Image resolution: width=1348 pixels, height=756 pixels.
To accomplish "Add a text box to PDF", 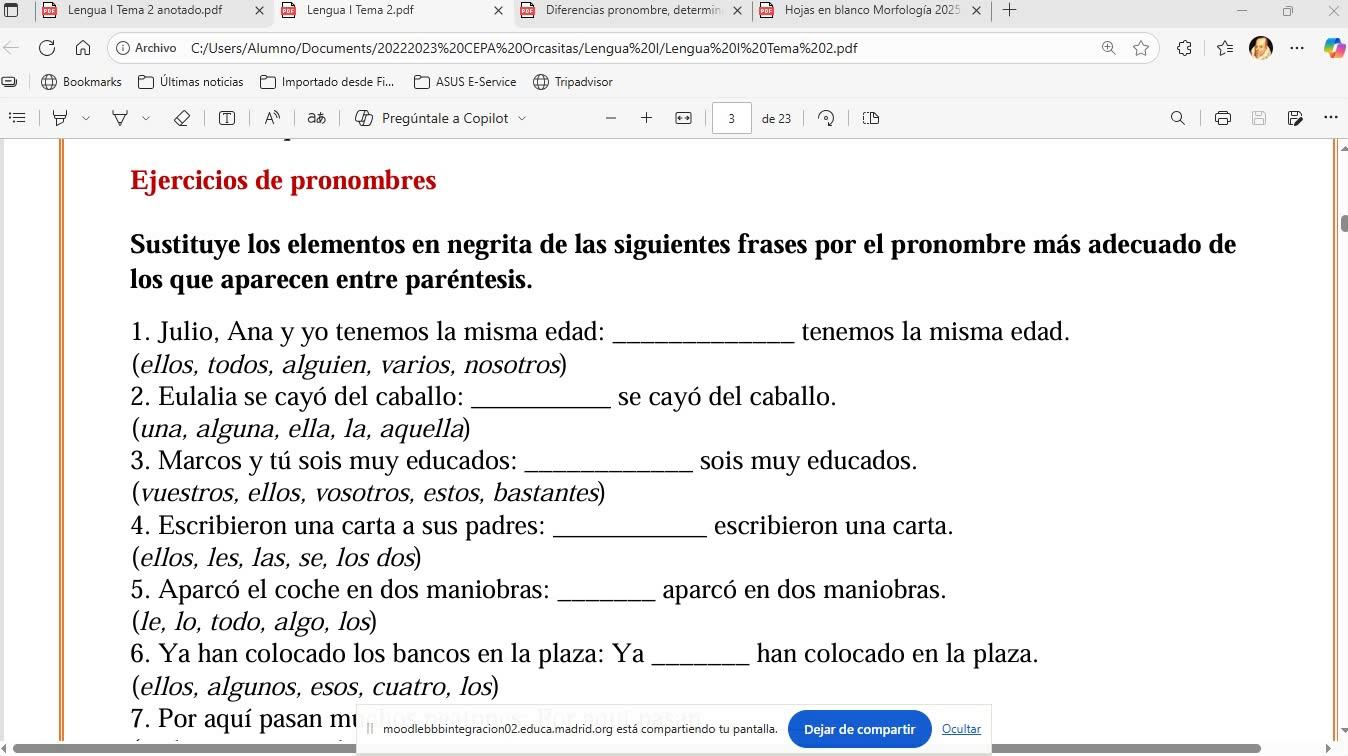I will click(227, 118).
